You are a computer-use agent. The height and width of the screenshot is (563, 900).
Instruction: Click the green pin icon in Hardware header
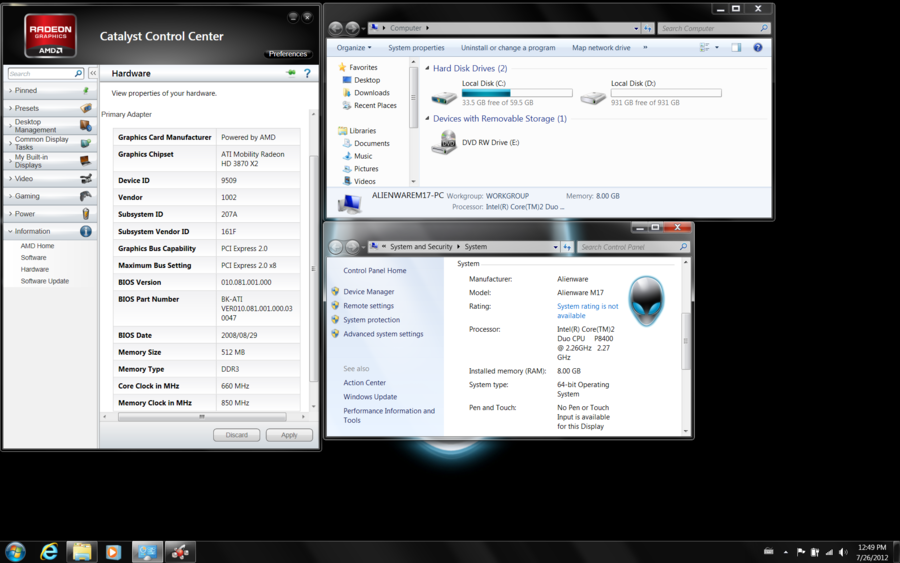tap(291, 73)
